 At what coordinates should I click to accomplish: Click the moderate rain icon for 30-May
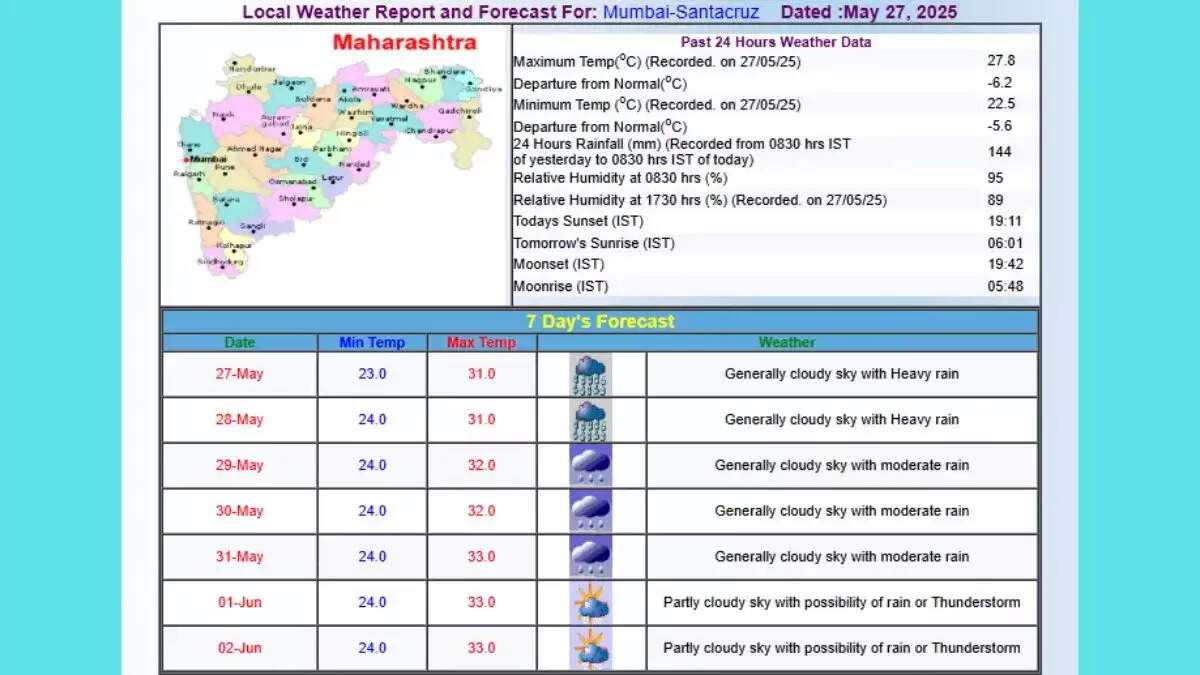[589, 510]
